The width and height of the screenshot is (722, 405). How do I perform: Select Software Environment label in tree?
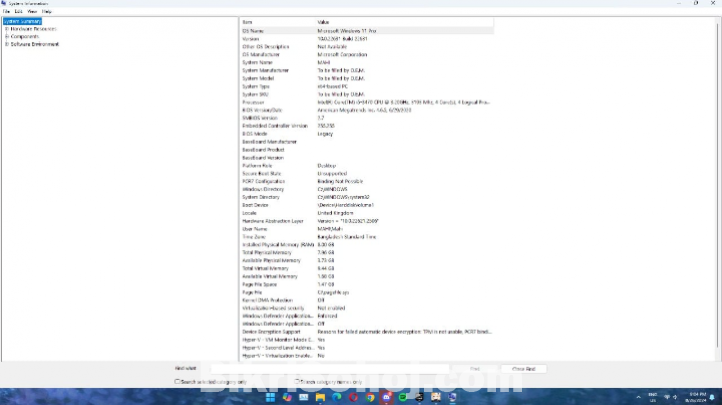point(35,44)
